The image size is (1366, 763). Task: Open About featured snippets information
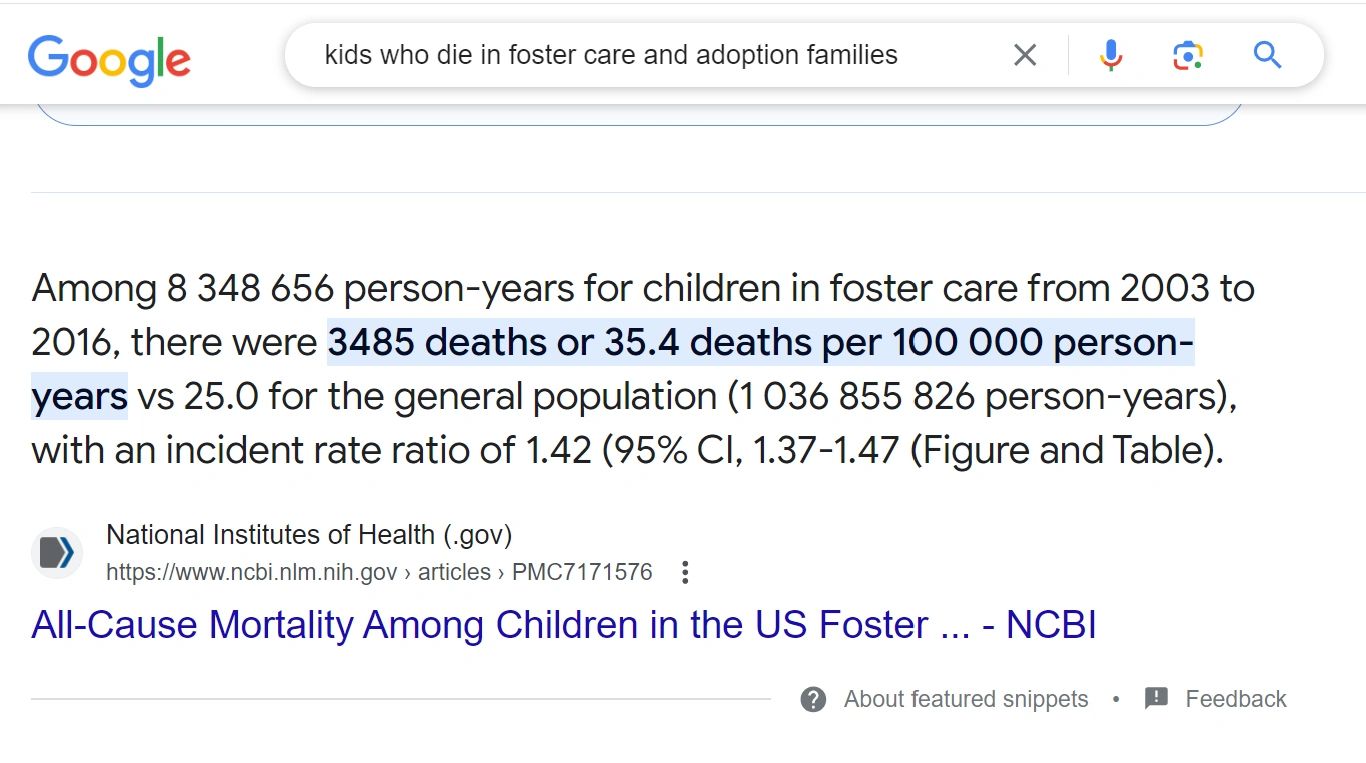tap(965, 699)
